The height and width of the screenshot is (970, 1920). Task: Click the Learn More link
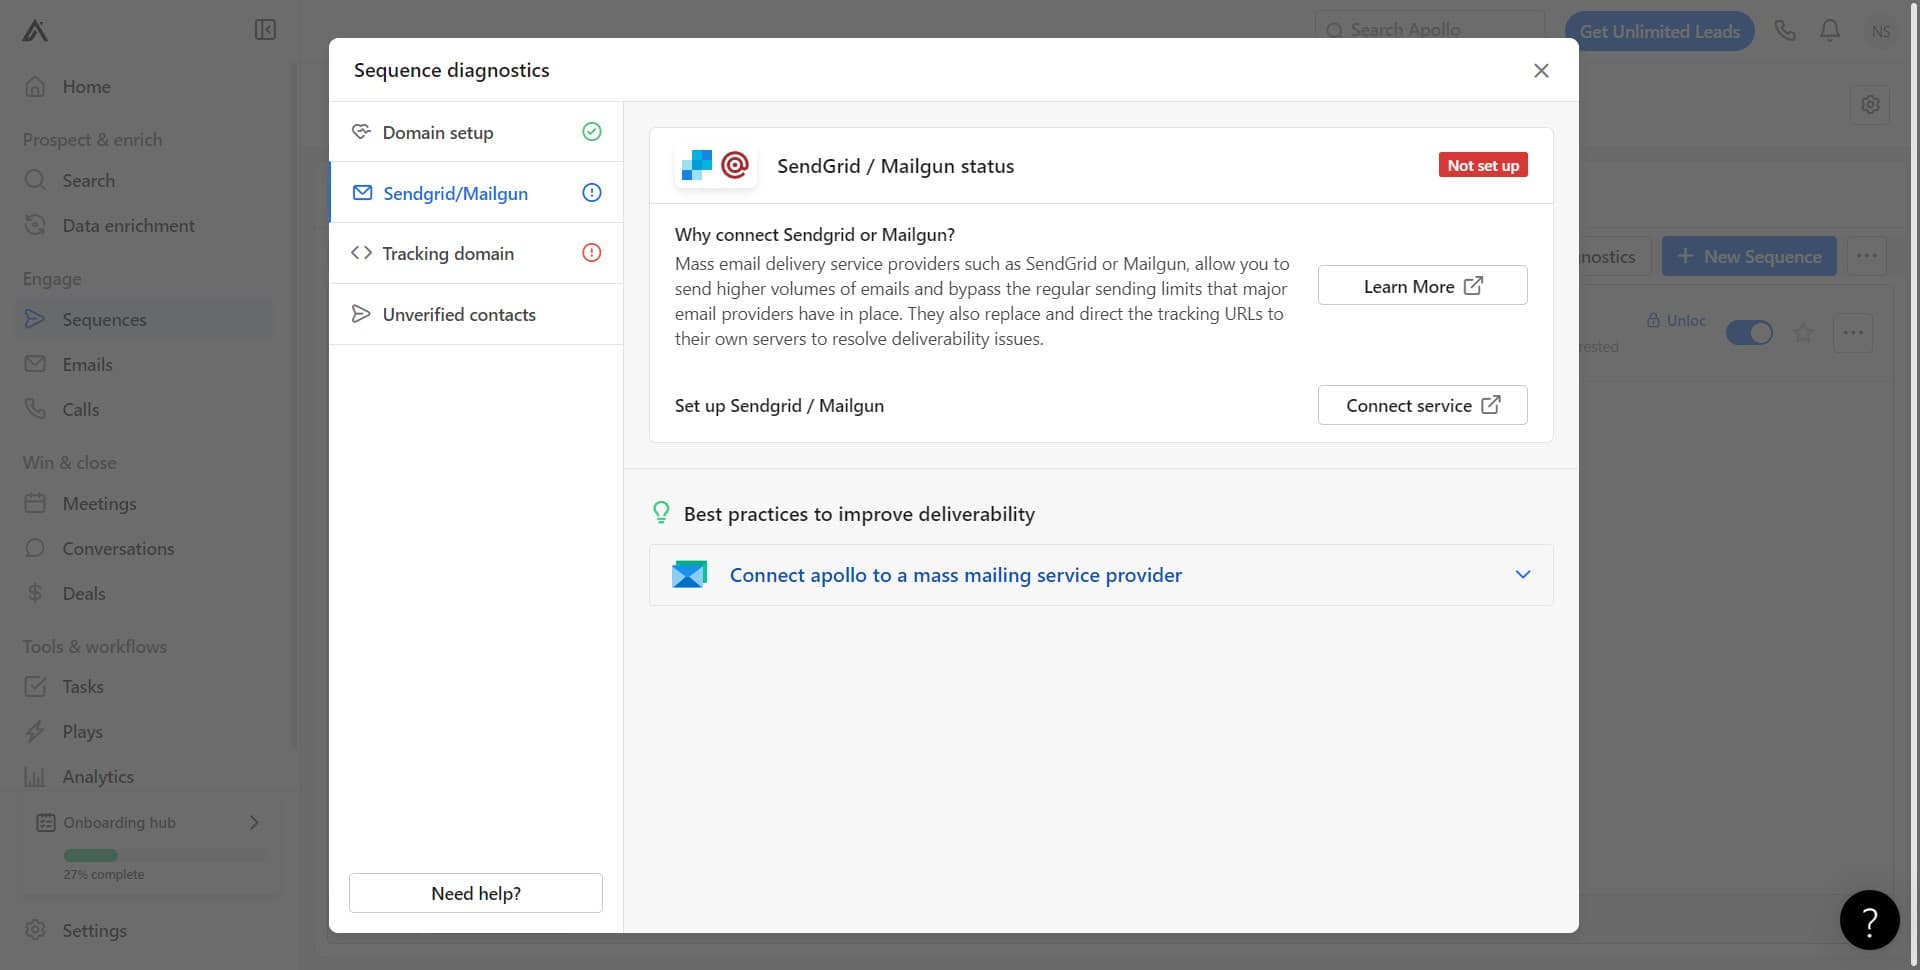(1422, 285)
